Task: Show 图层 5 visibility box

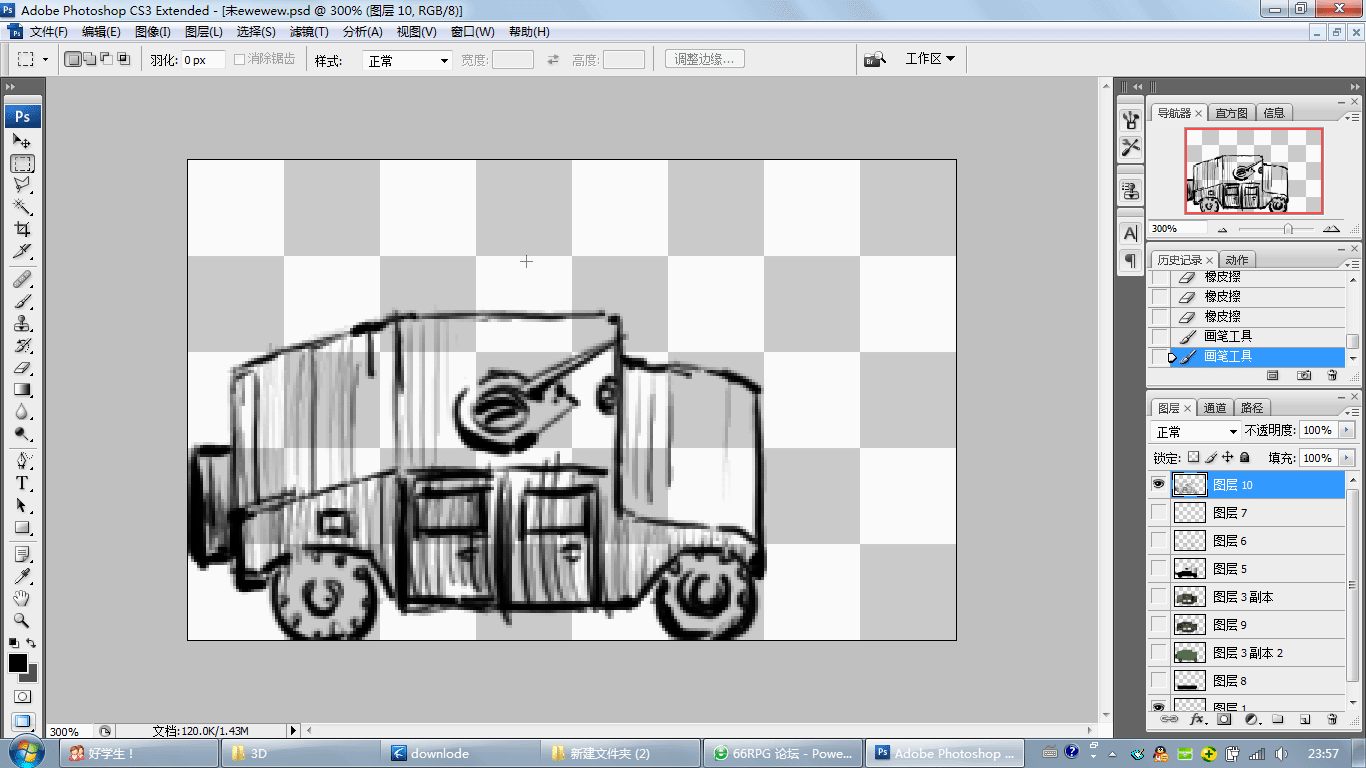Action: click(1159, 569)
